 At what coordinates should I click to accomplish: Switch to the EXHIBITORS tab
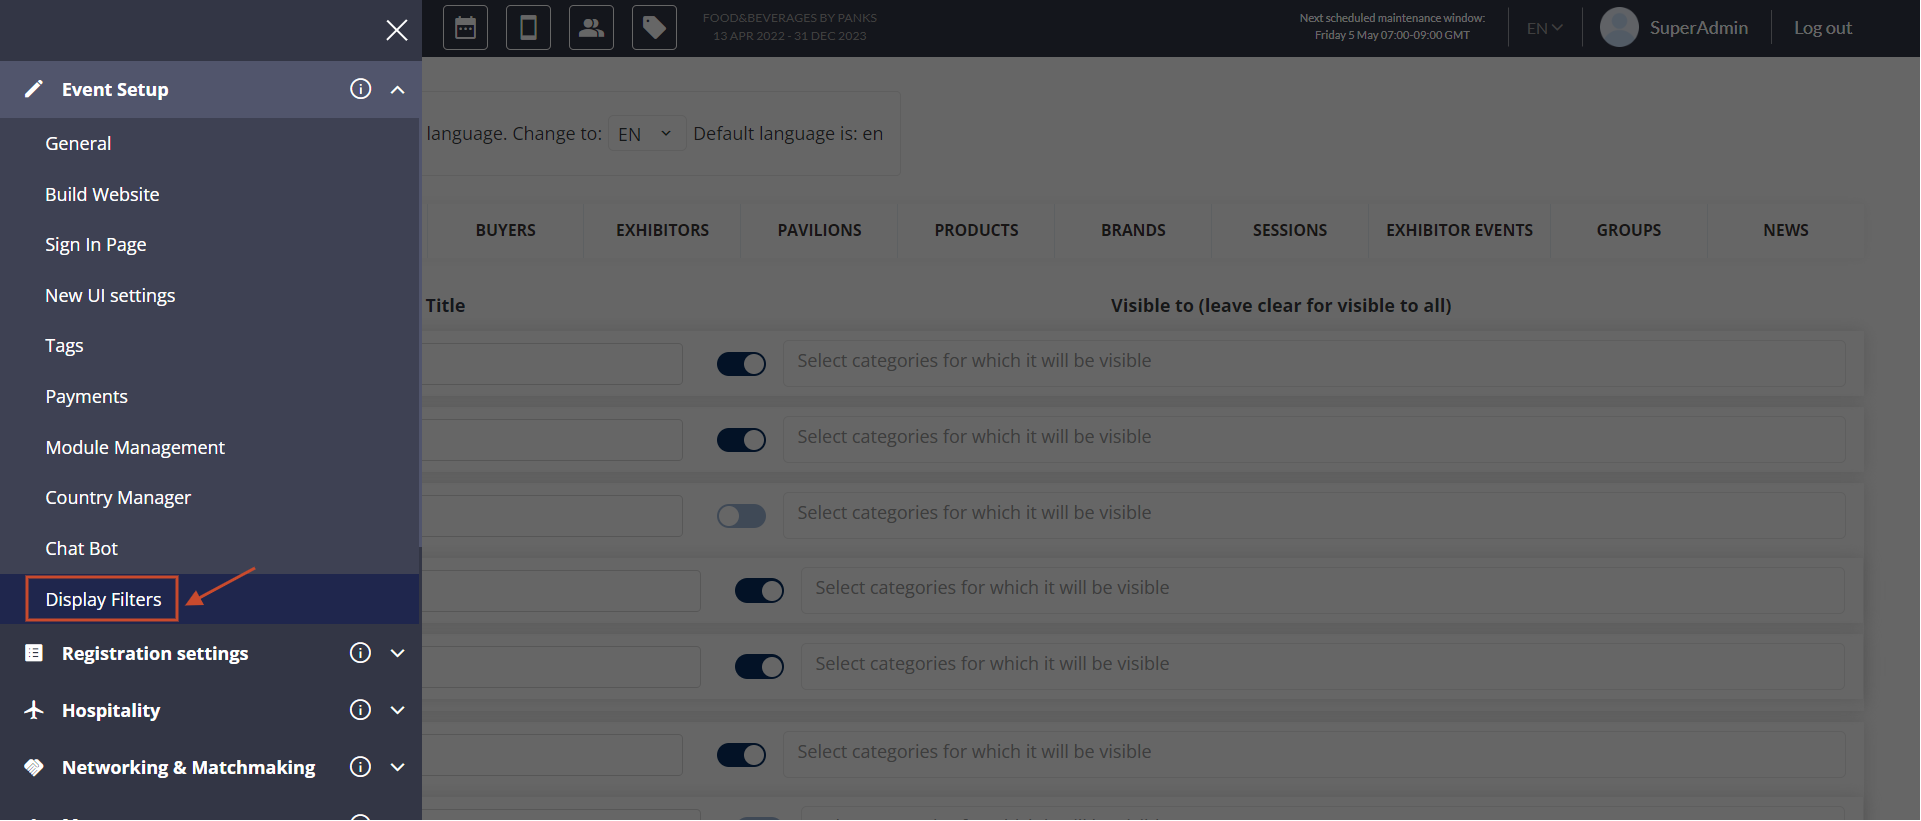[x=662, y=231]
